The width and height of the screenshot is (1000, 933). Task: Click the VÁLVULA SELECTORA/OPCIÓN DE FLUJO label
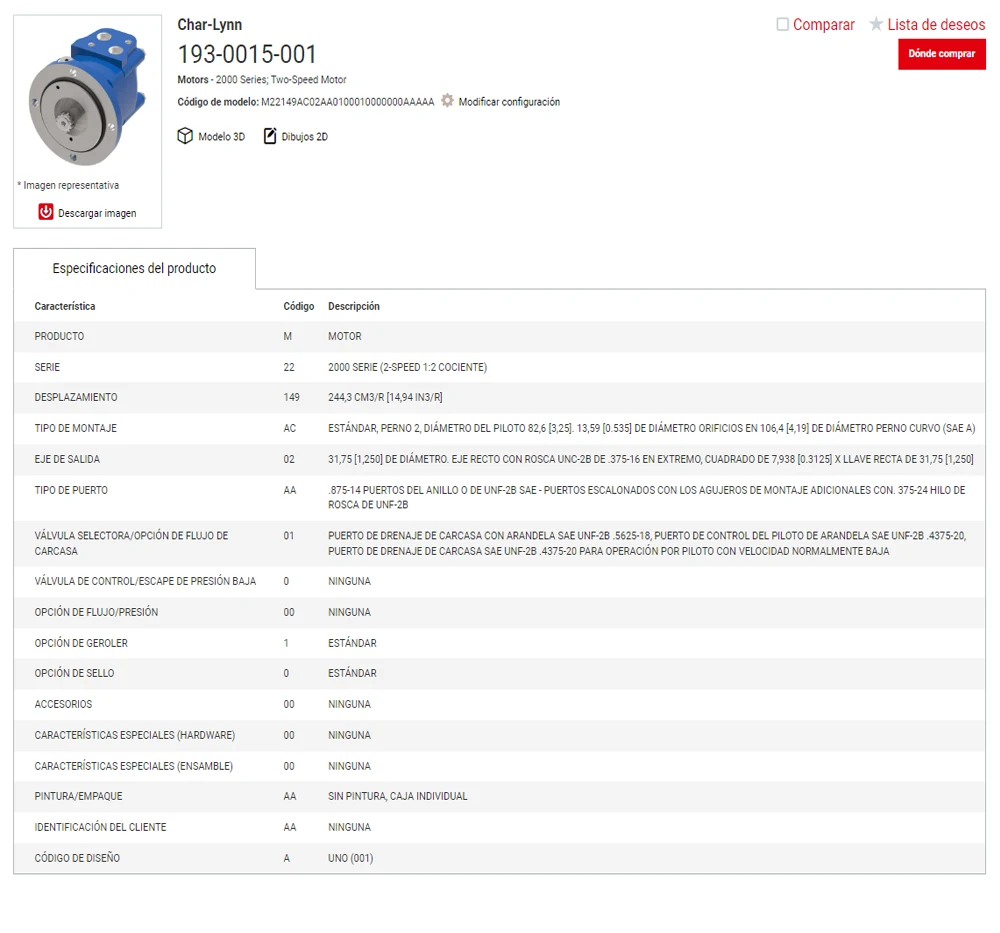click(131, 543)
